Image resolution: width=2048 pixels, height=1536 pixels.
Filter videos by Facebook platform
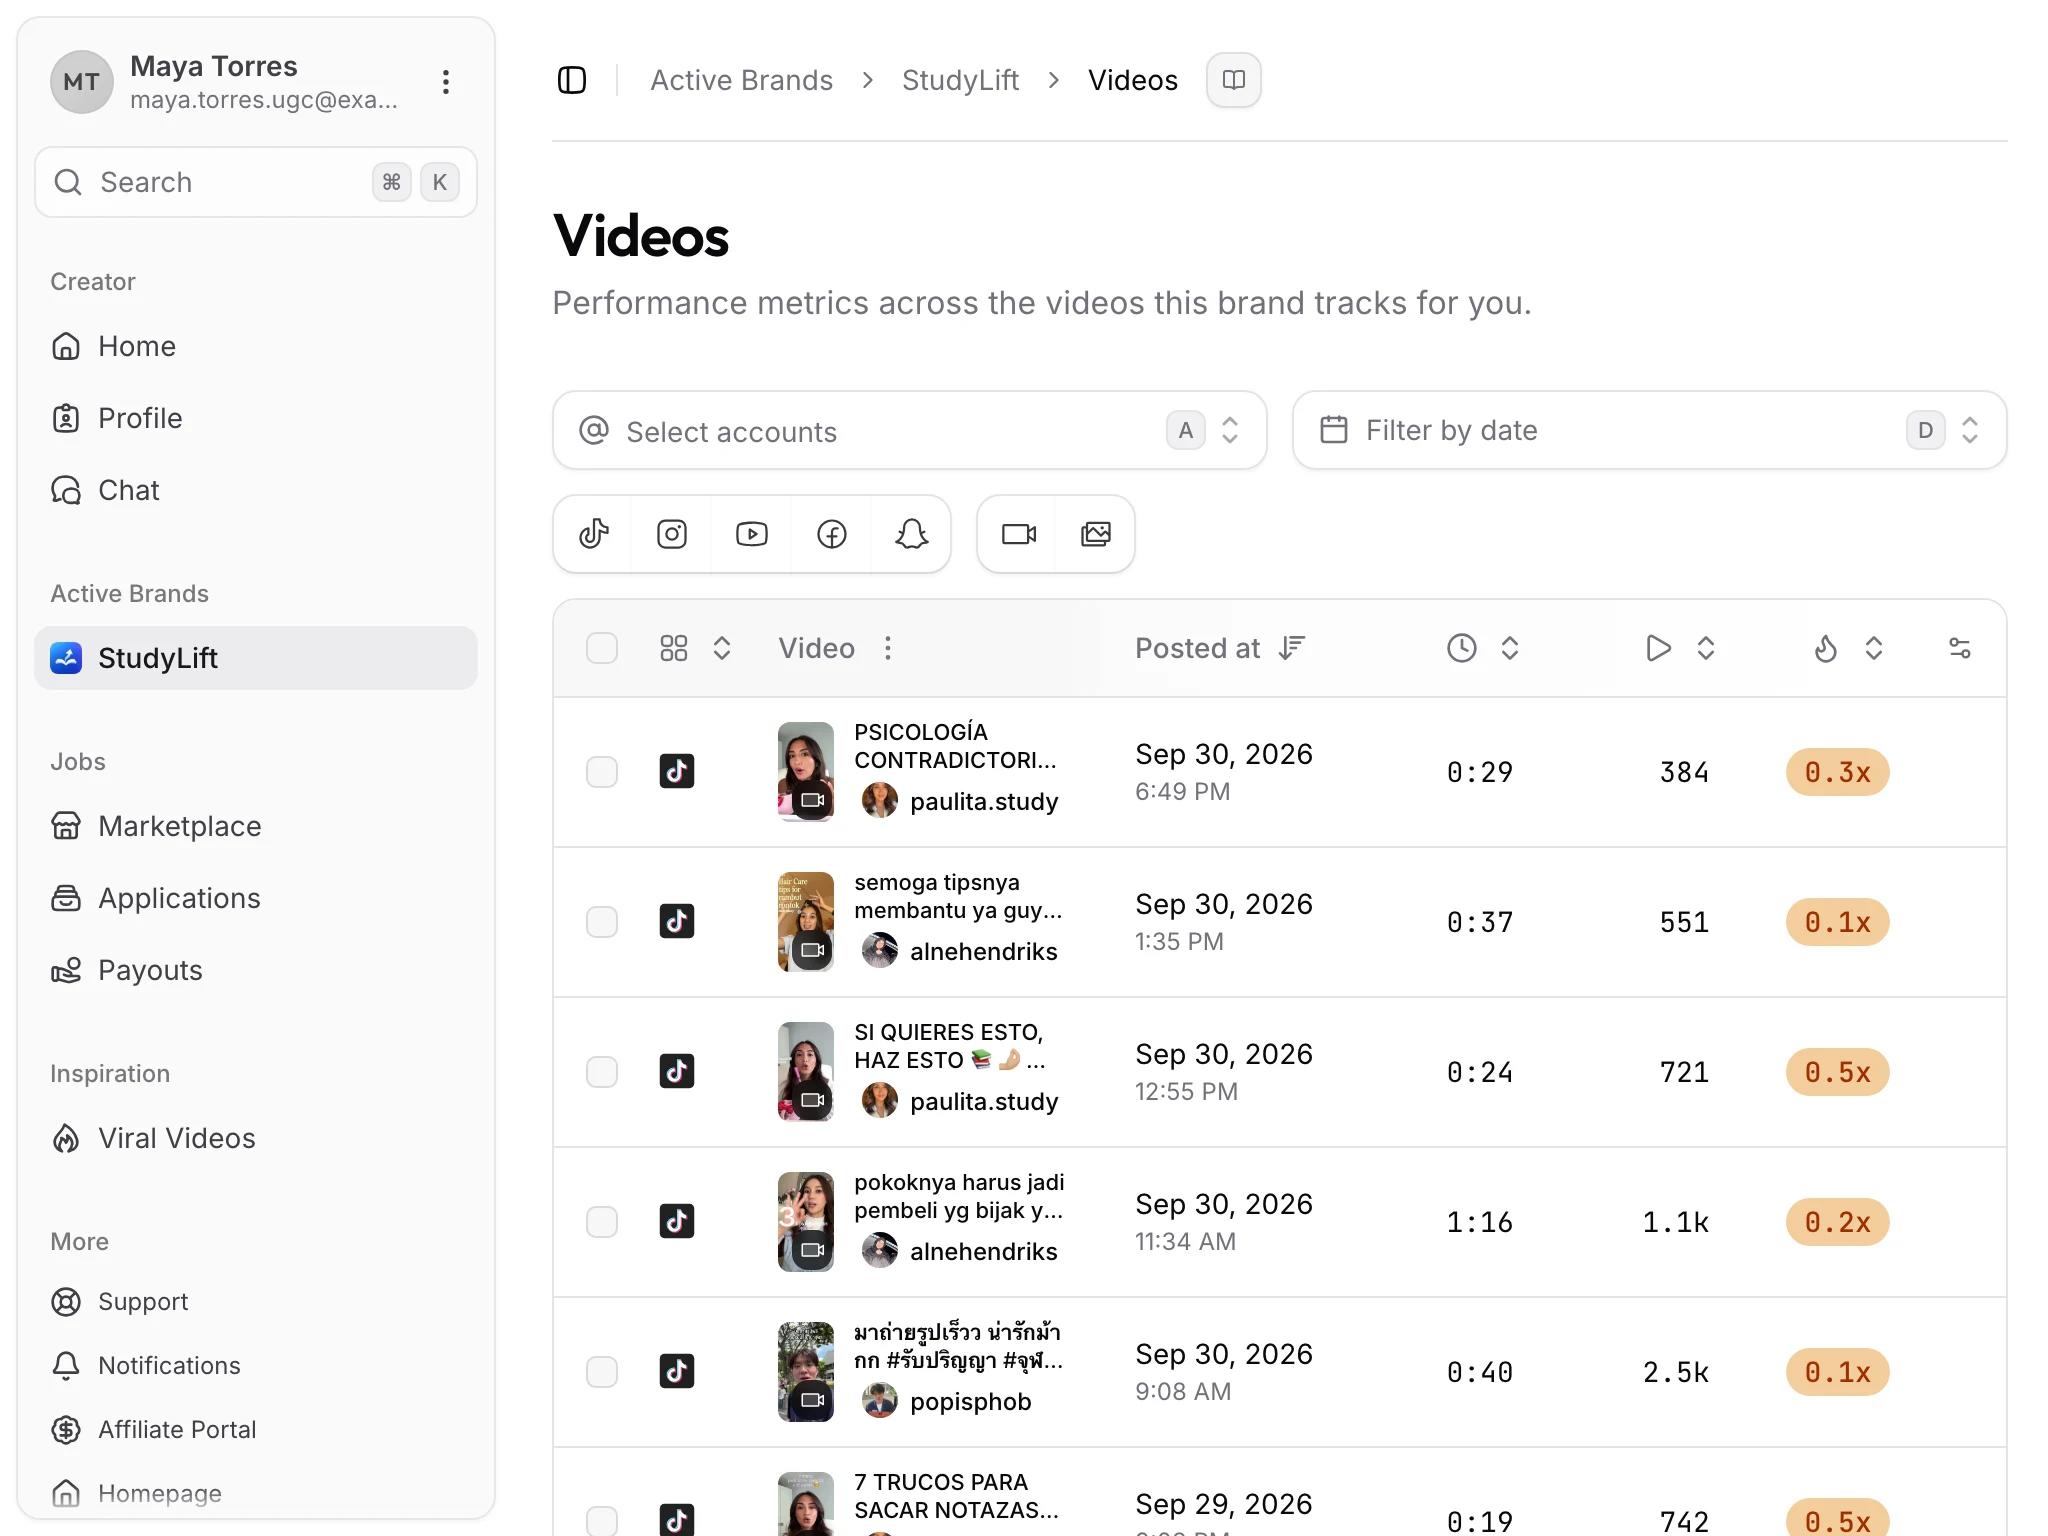[x=832, y=534]
